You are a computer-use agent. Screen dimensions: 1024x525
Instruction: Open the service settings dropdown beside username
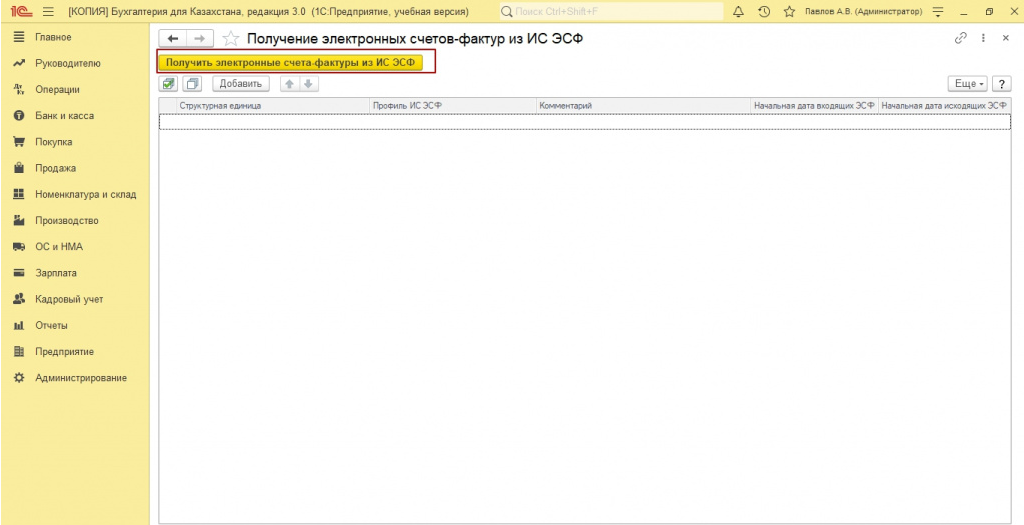(x=937, y=11)
